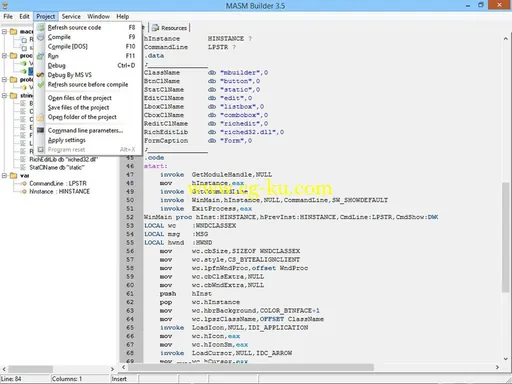Click line number 52 in the gutter
This screenshot has height=384, width=512.
130,217
